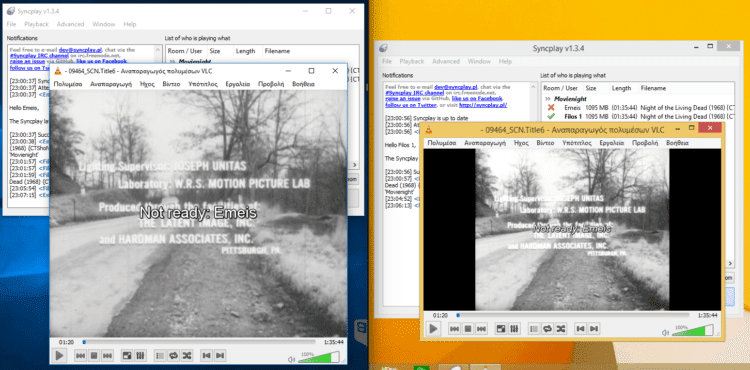Open File menu in left Syncplay window

point(11,24)
